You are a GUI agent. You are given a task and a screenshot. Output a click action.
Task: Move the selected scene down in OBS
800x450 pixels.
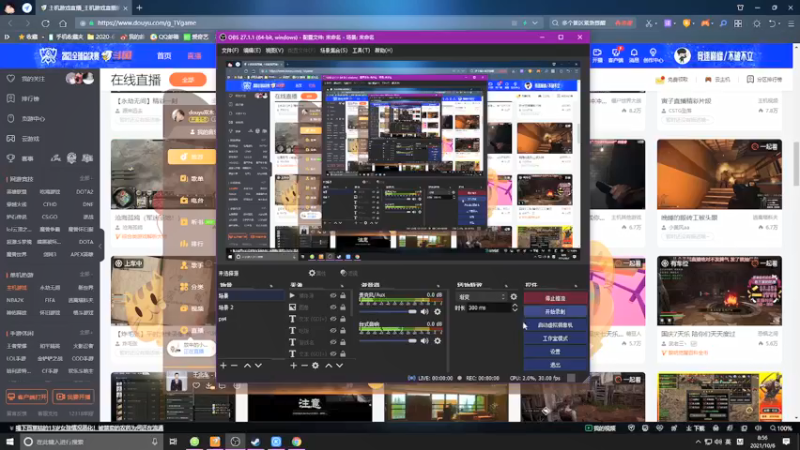(x=259, y=365)
